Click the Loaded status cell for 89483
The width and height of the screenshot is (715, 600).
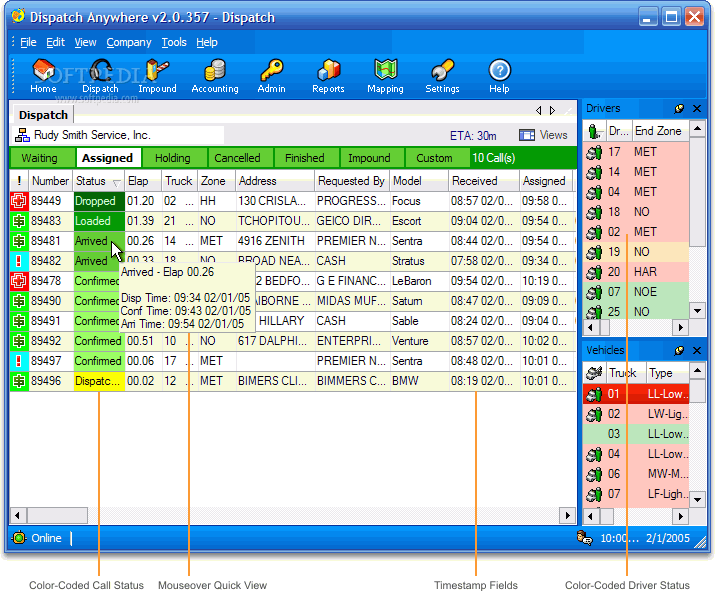tap(99, 221)
